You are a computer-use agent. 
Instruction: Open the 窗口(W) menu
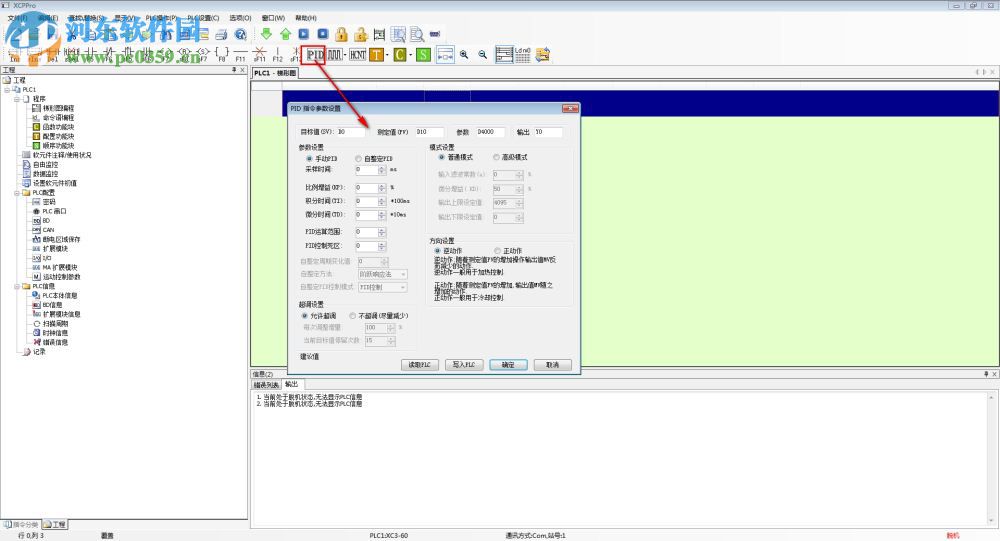point(274,18)
